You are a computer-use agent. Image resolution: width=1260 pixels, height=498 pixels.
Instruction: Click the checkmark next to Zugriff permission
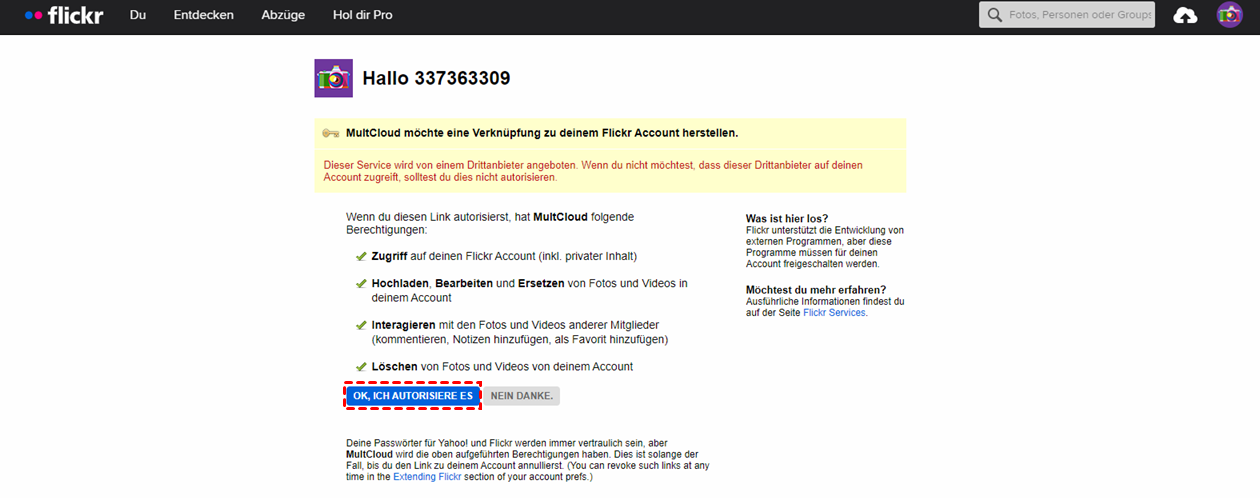pyautogui.click(x=361, y=256)
